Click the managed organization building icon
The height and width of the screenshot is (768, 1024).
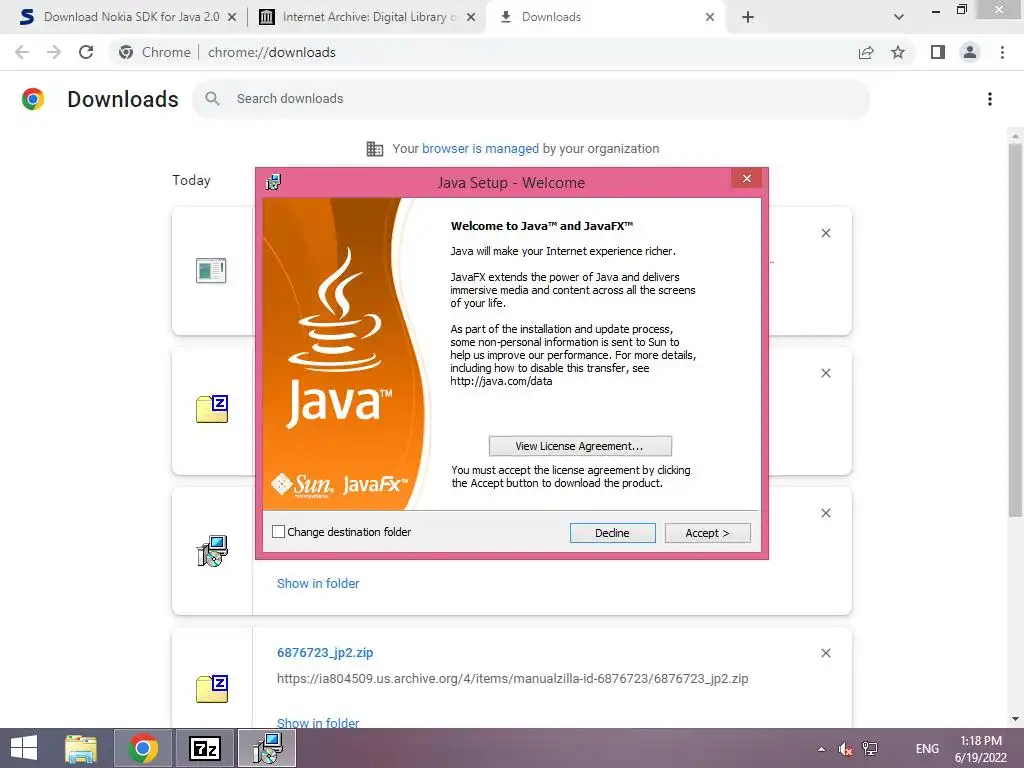pos(375,149)
